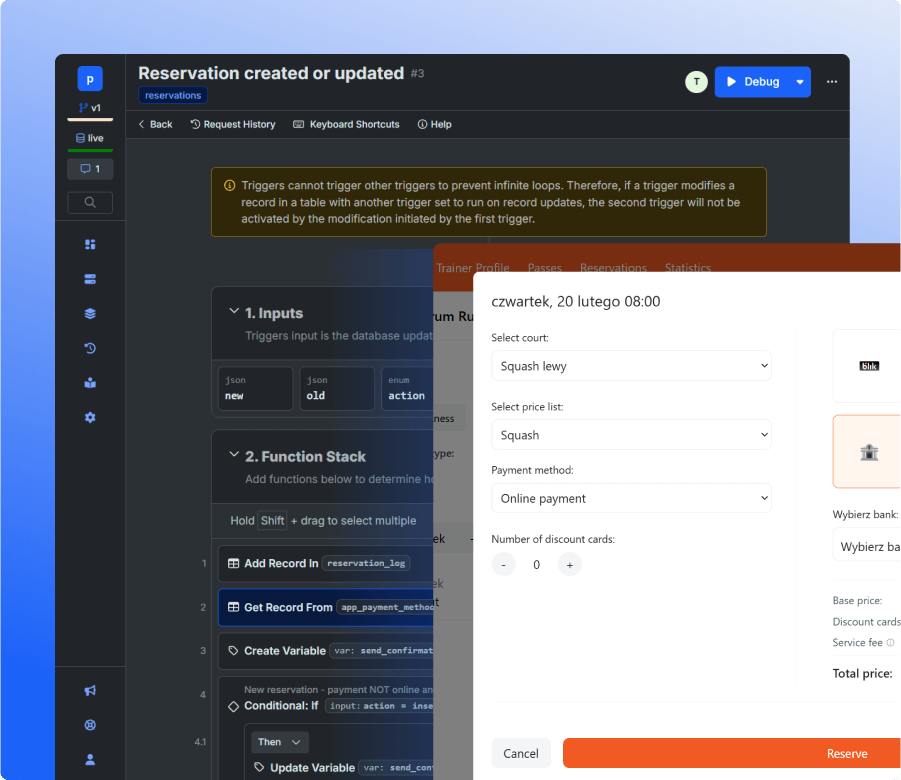Click the blue Debug button
The image size is (901, 780).
752,82
